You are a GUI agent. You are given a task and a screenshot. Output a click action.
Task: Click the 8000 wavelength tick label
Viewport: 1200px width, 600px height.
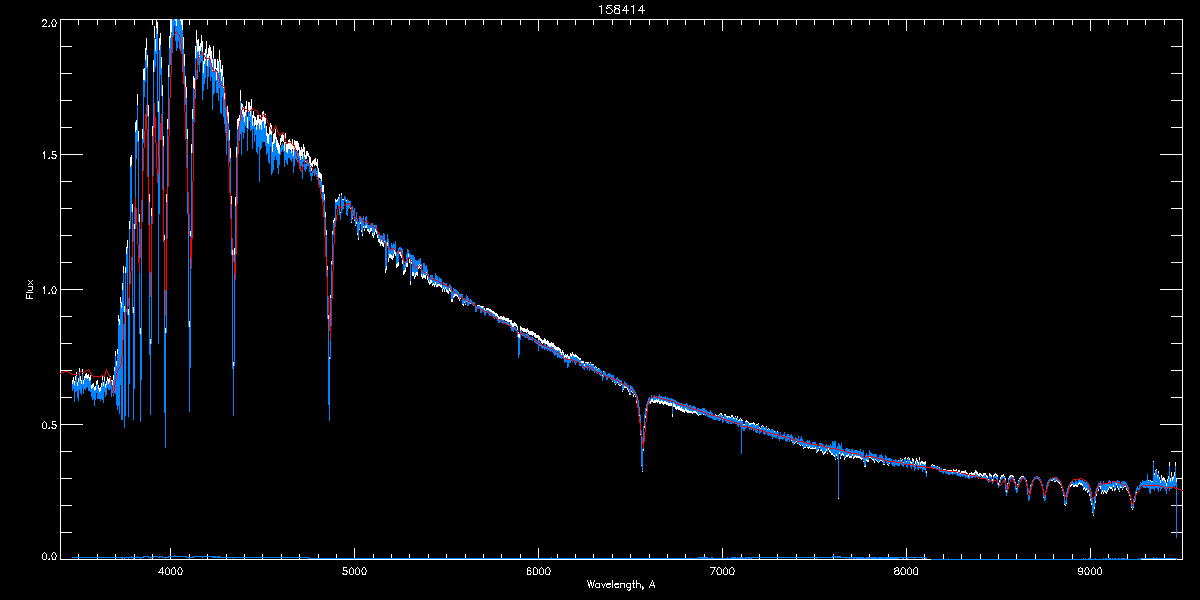(x=906, y=571)
